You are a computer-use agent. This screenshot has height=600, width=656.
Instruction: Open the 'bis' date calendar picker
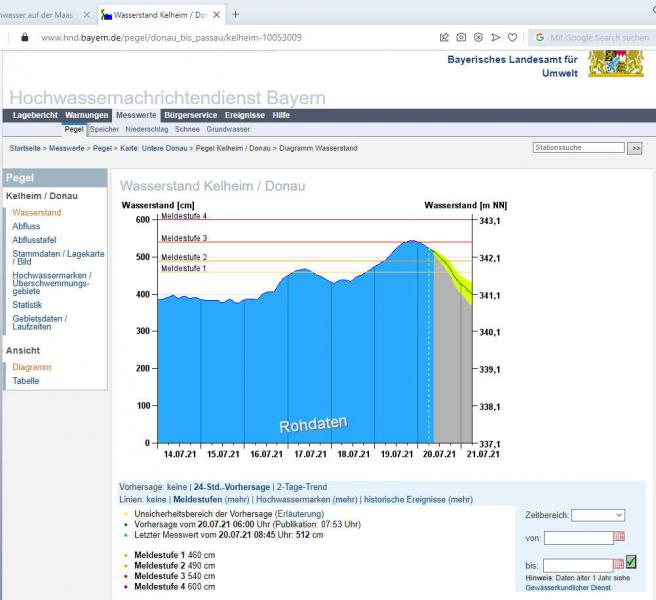click(619, 565)
